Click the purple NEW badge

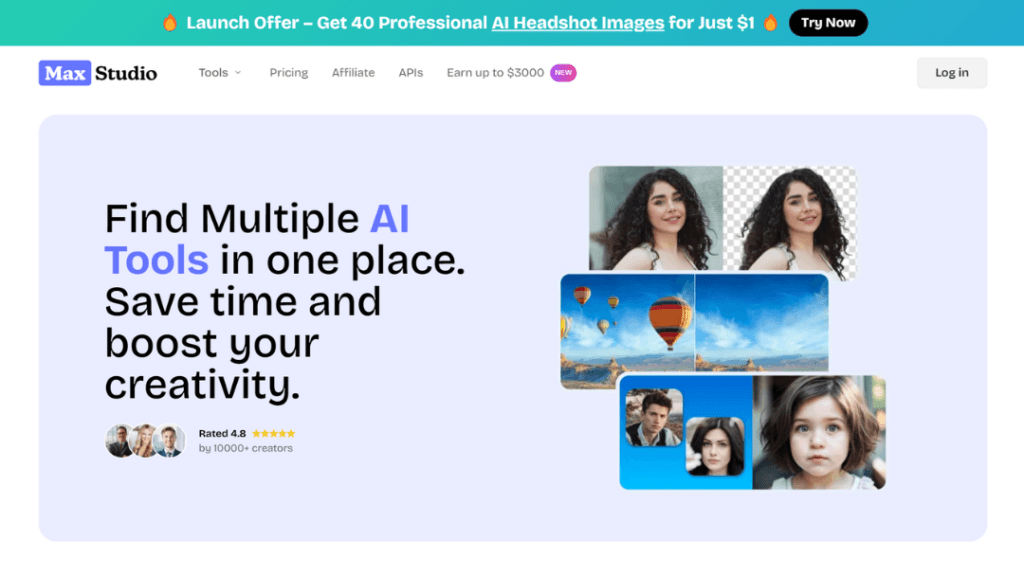coord(563,72)
